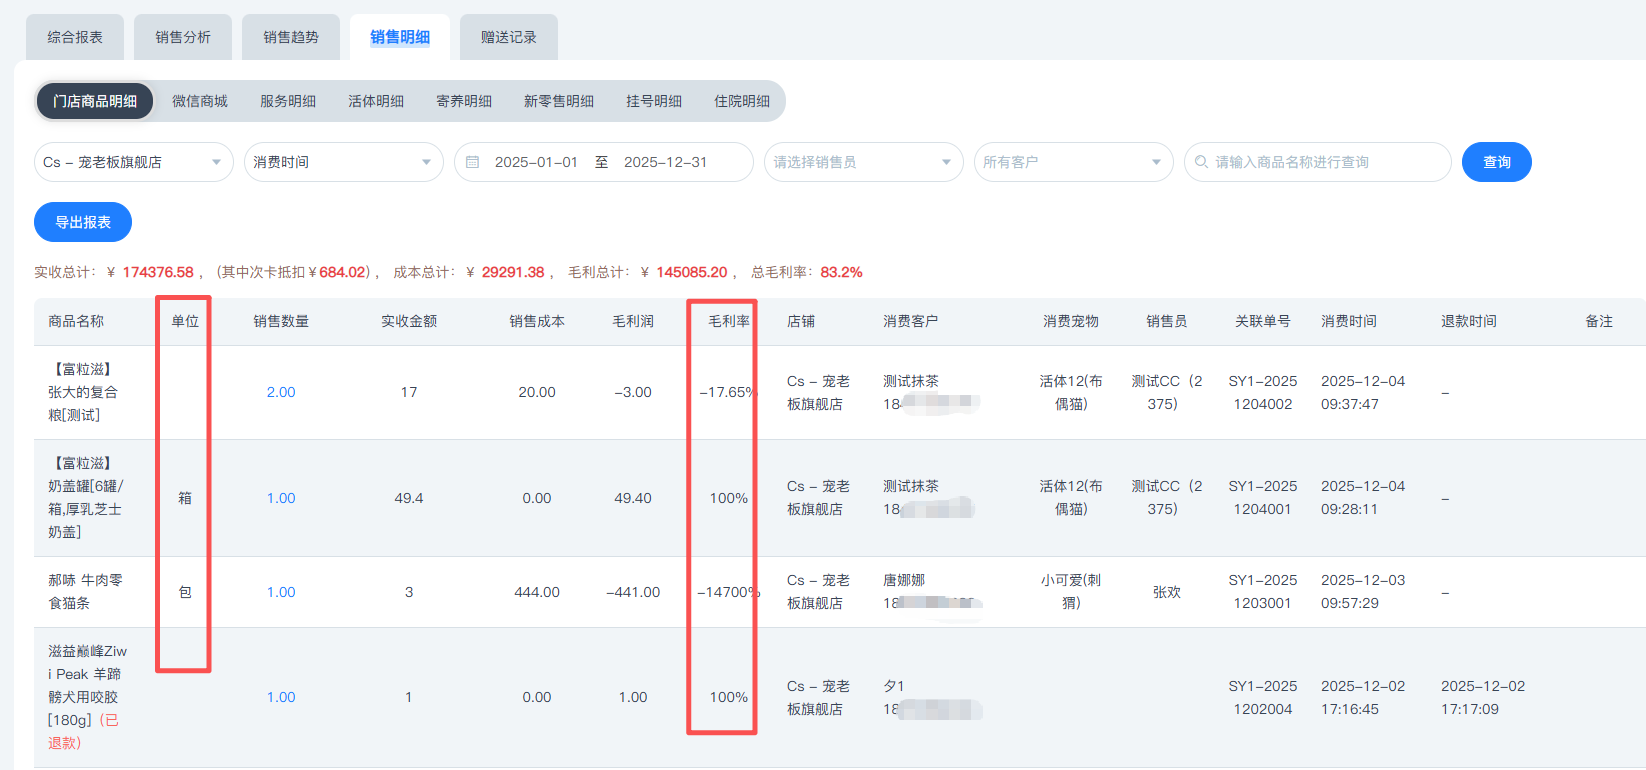The image size is (1646, 770).
Task: Click the start date 2025-01-01 field
Action: (536, 162)
